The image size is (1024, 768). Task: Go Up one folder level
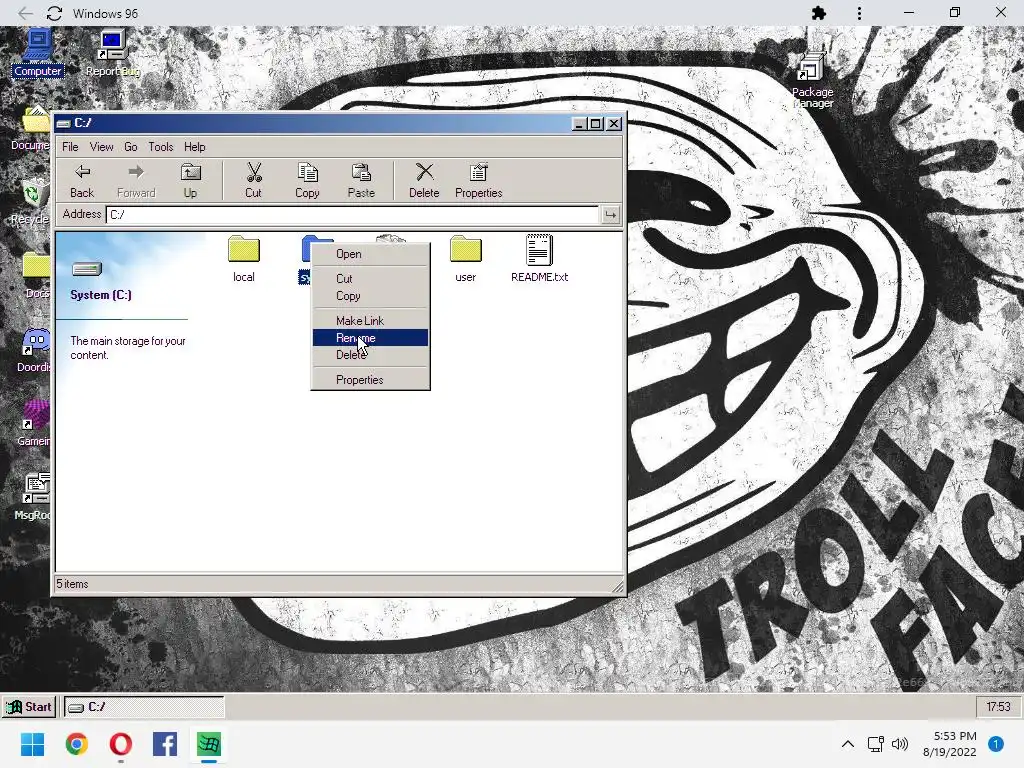(190, 180)
